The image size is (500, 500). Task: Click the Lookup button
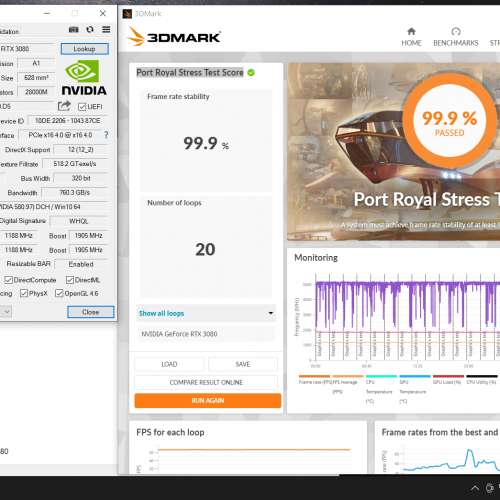85,49
